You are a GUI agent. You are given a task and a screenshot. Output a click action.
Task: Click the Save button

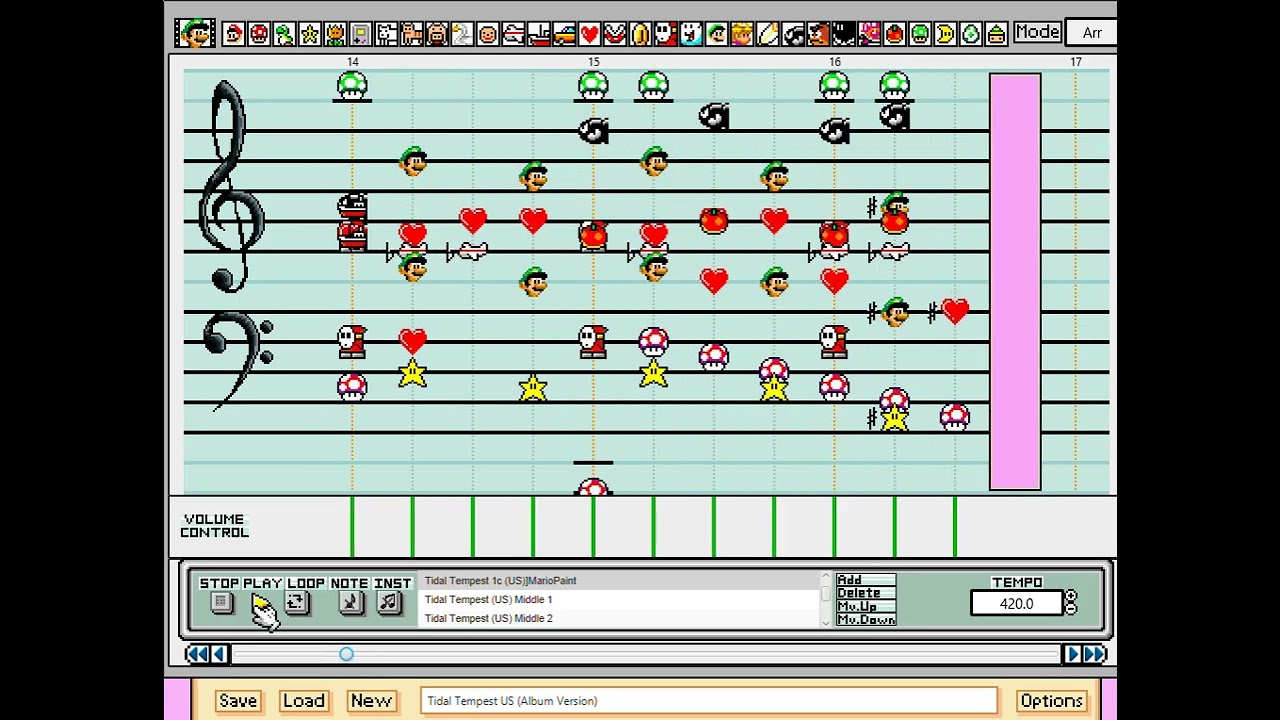[238, 701]
